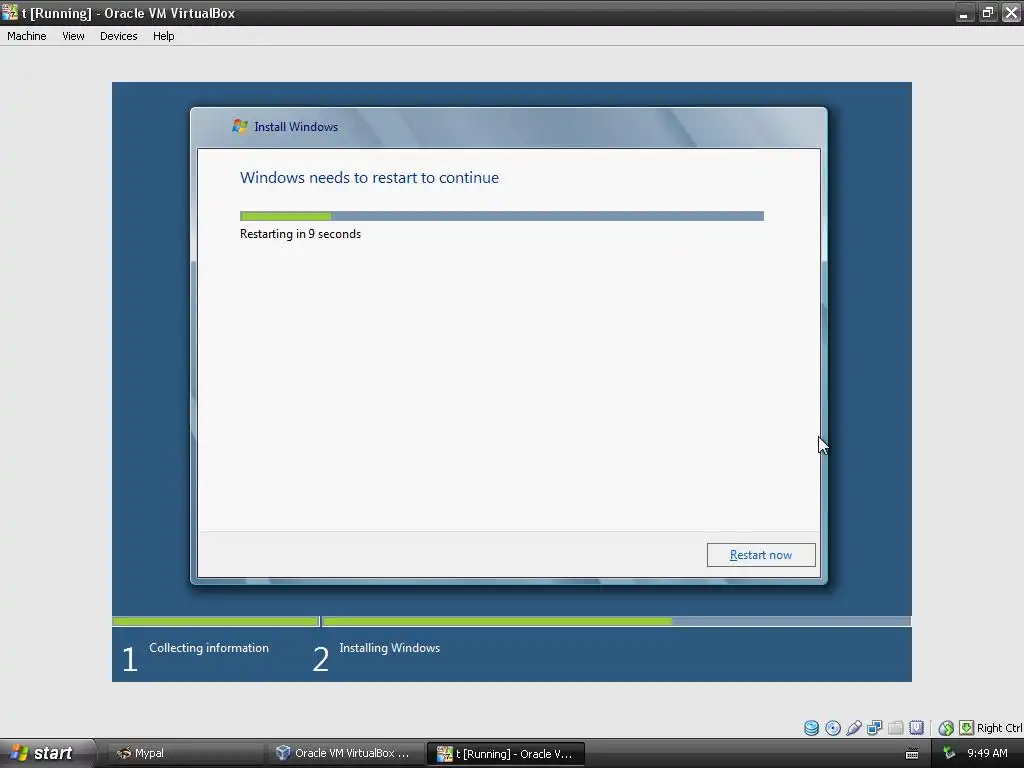This screenshot has width=1024, height=768.
Task: Click the optical disc status icon
Action: [833, 728]
